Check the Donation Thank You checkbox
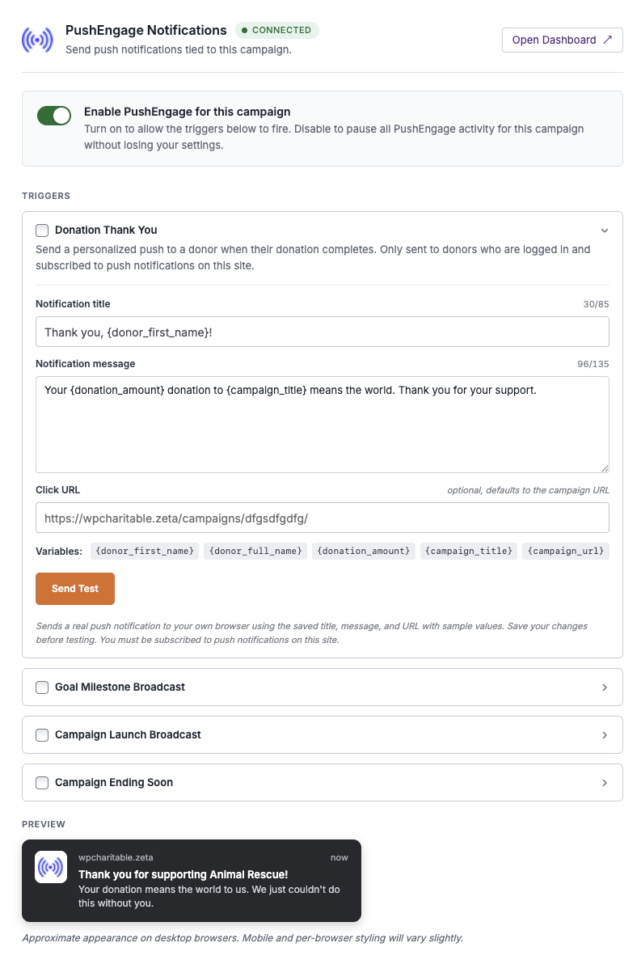Screen dimensions: 641x960 pyautogui.click(x=42, y=230)
